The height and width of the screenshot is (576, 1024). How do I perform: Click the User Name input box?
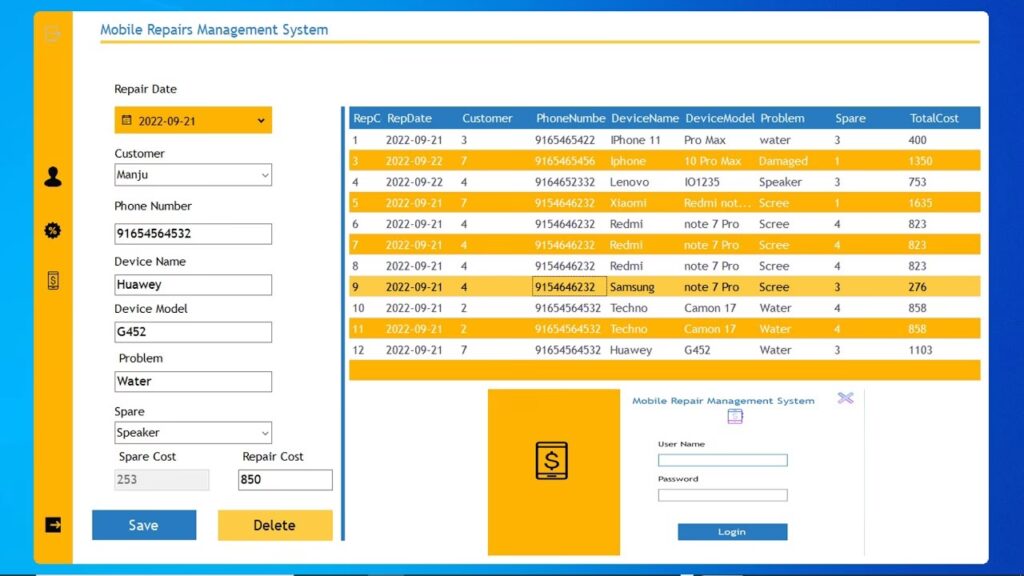722,460
